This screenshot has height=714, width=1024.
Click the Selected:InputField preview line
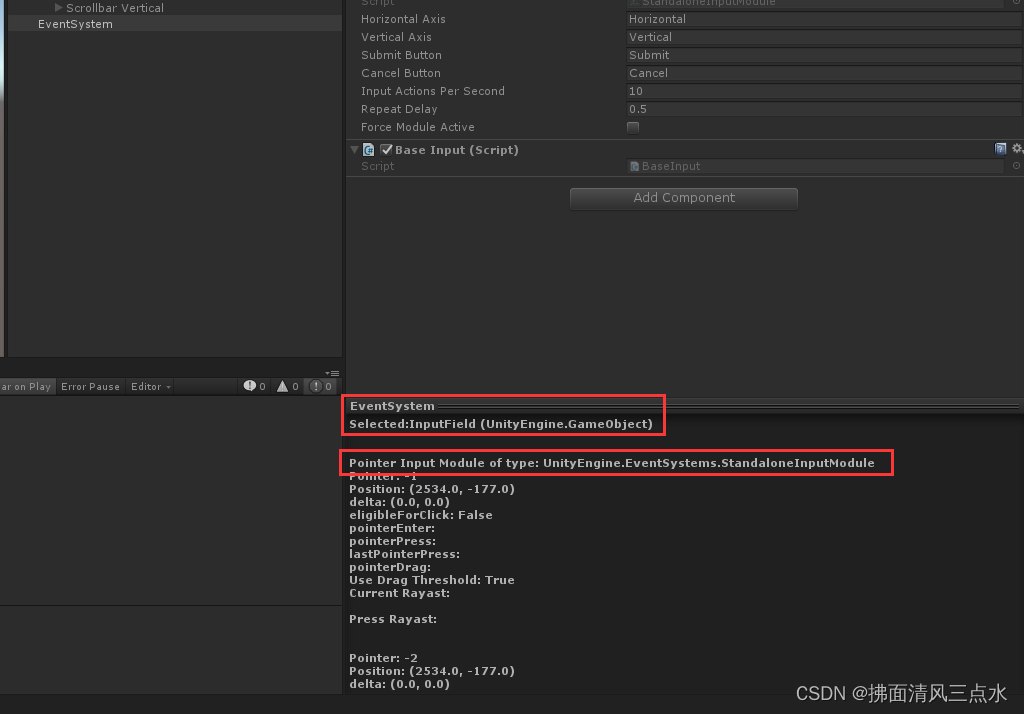click(501, 424)
